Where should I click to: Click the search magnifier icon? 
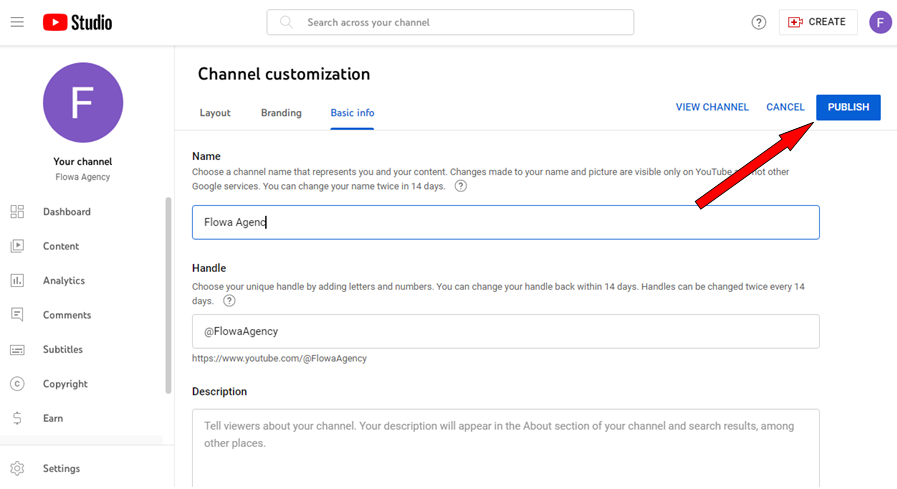click(x=286, y=22)
